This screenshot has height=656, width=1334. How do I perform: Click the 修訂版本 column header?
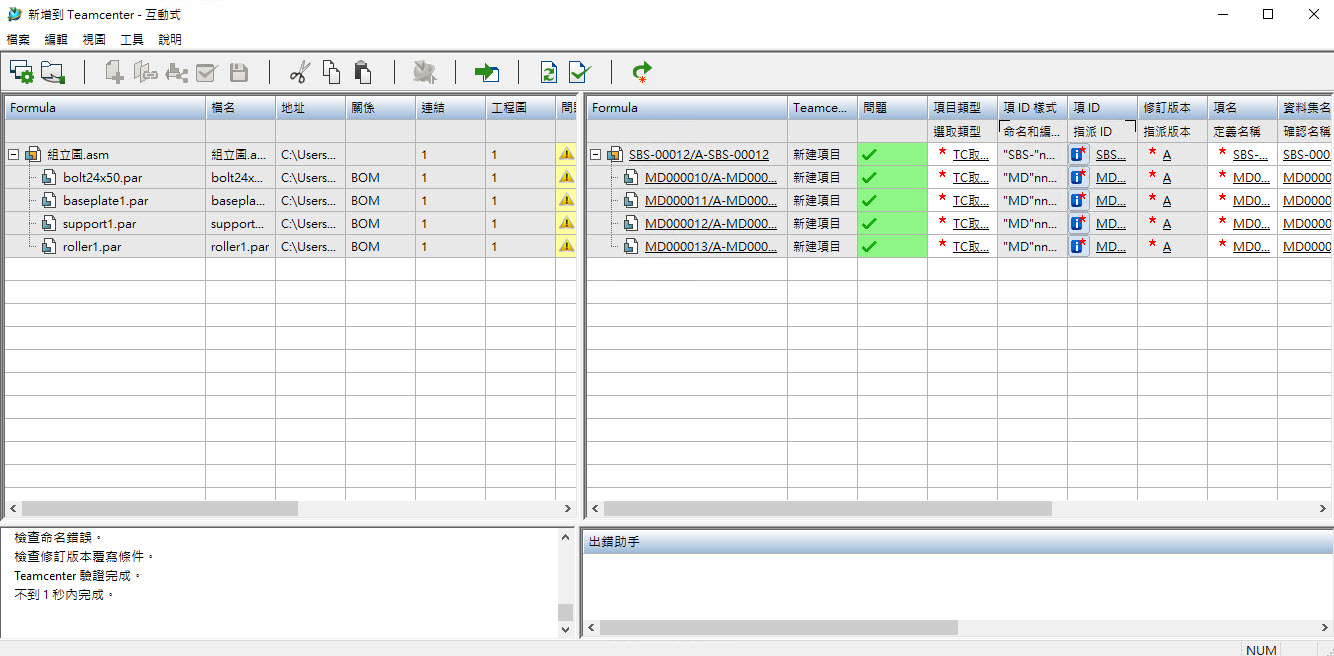[1172, 108]
